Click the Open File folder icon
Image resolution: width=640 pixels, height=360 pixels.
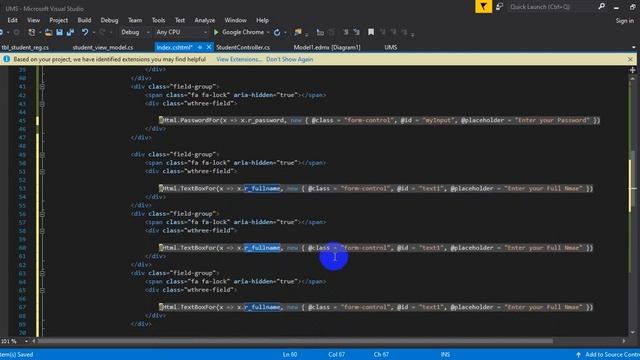pos(49,32)
